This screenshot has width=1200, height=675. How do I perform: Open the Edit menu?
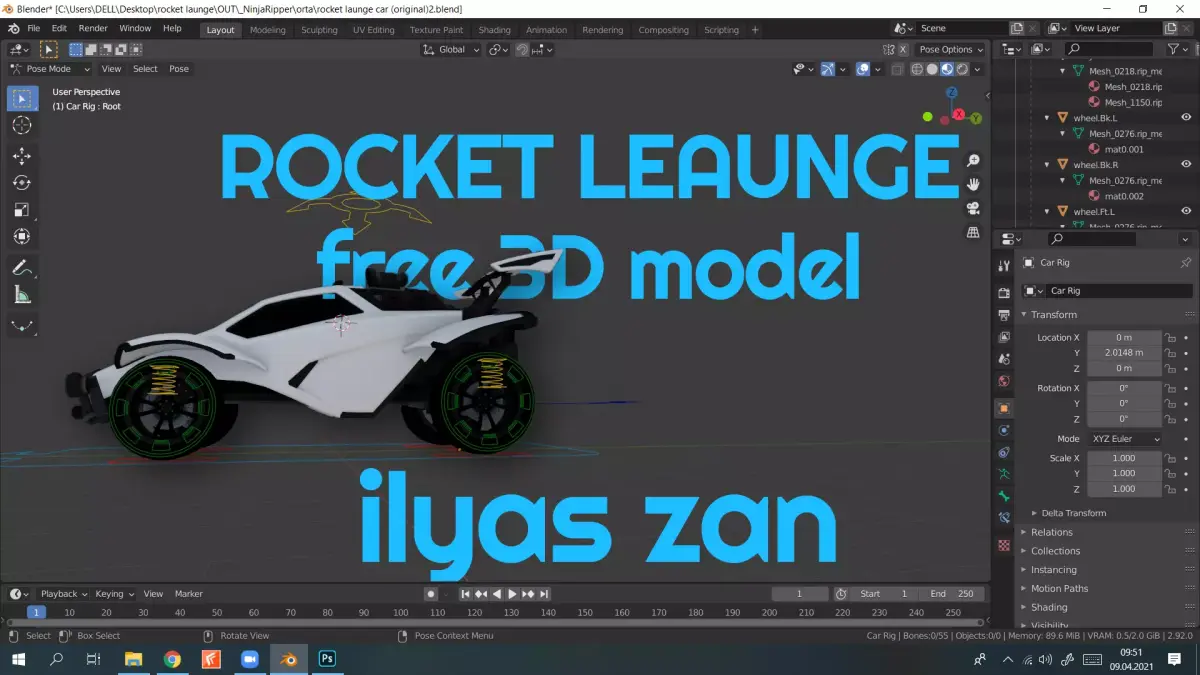click(x=60, y=29)
